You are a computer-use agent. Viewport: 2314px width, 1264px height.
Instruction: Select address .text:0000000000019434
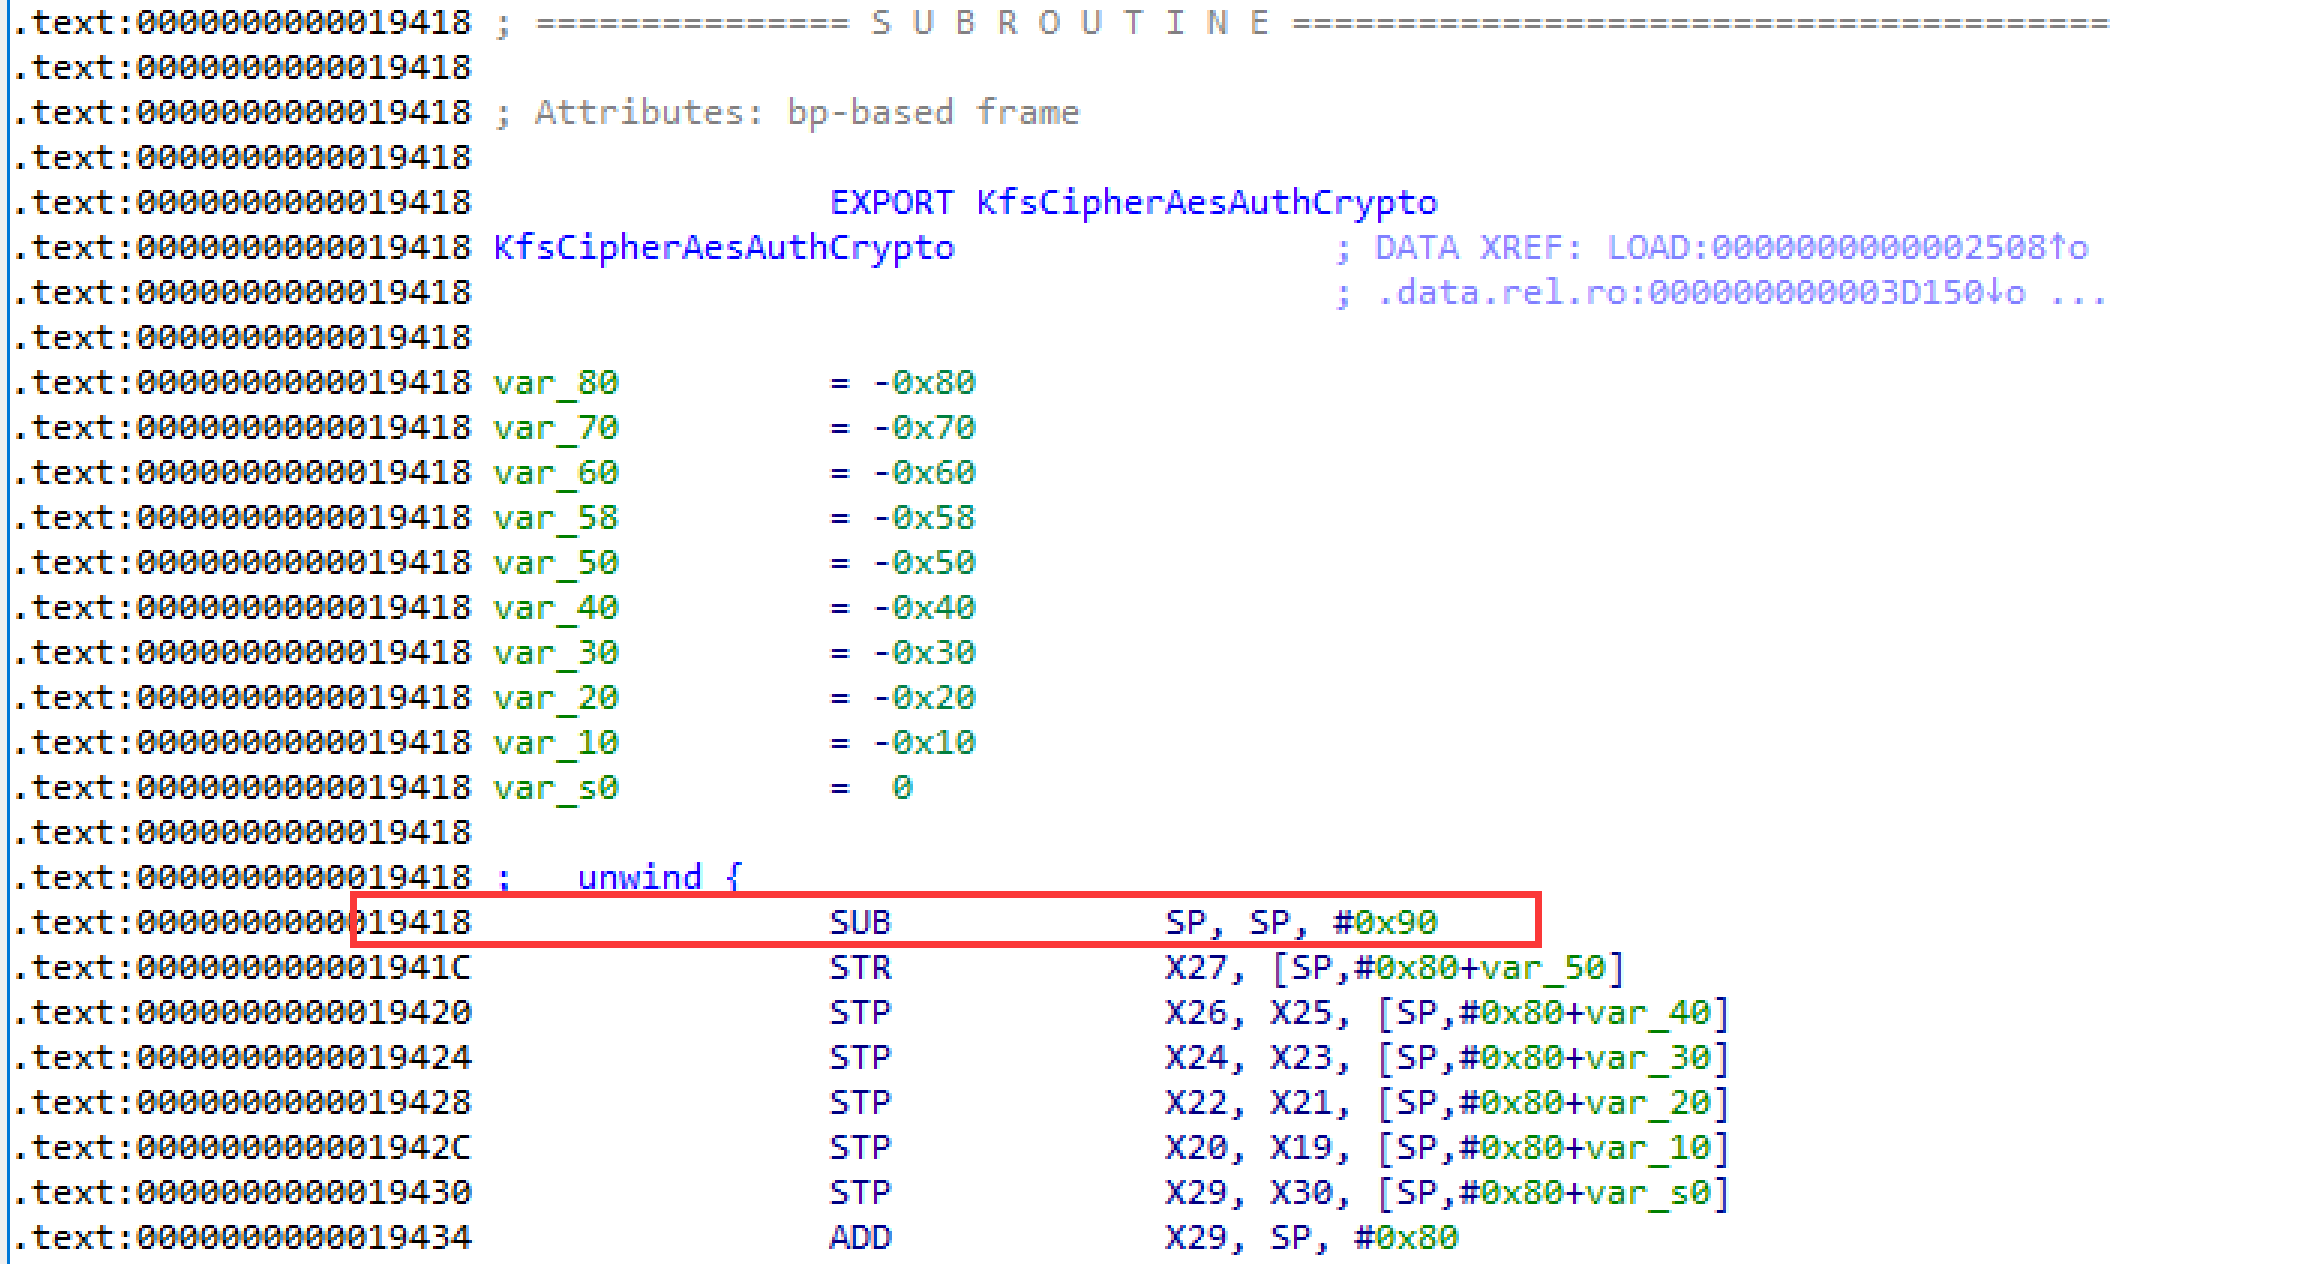click(x=240, y=1236)
